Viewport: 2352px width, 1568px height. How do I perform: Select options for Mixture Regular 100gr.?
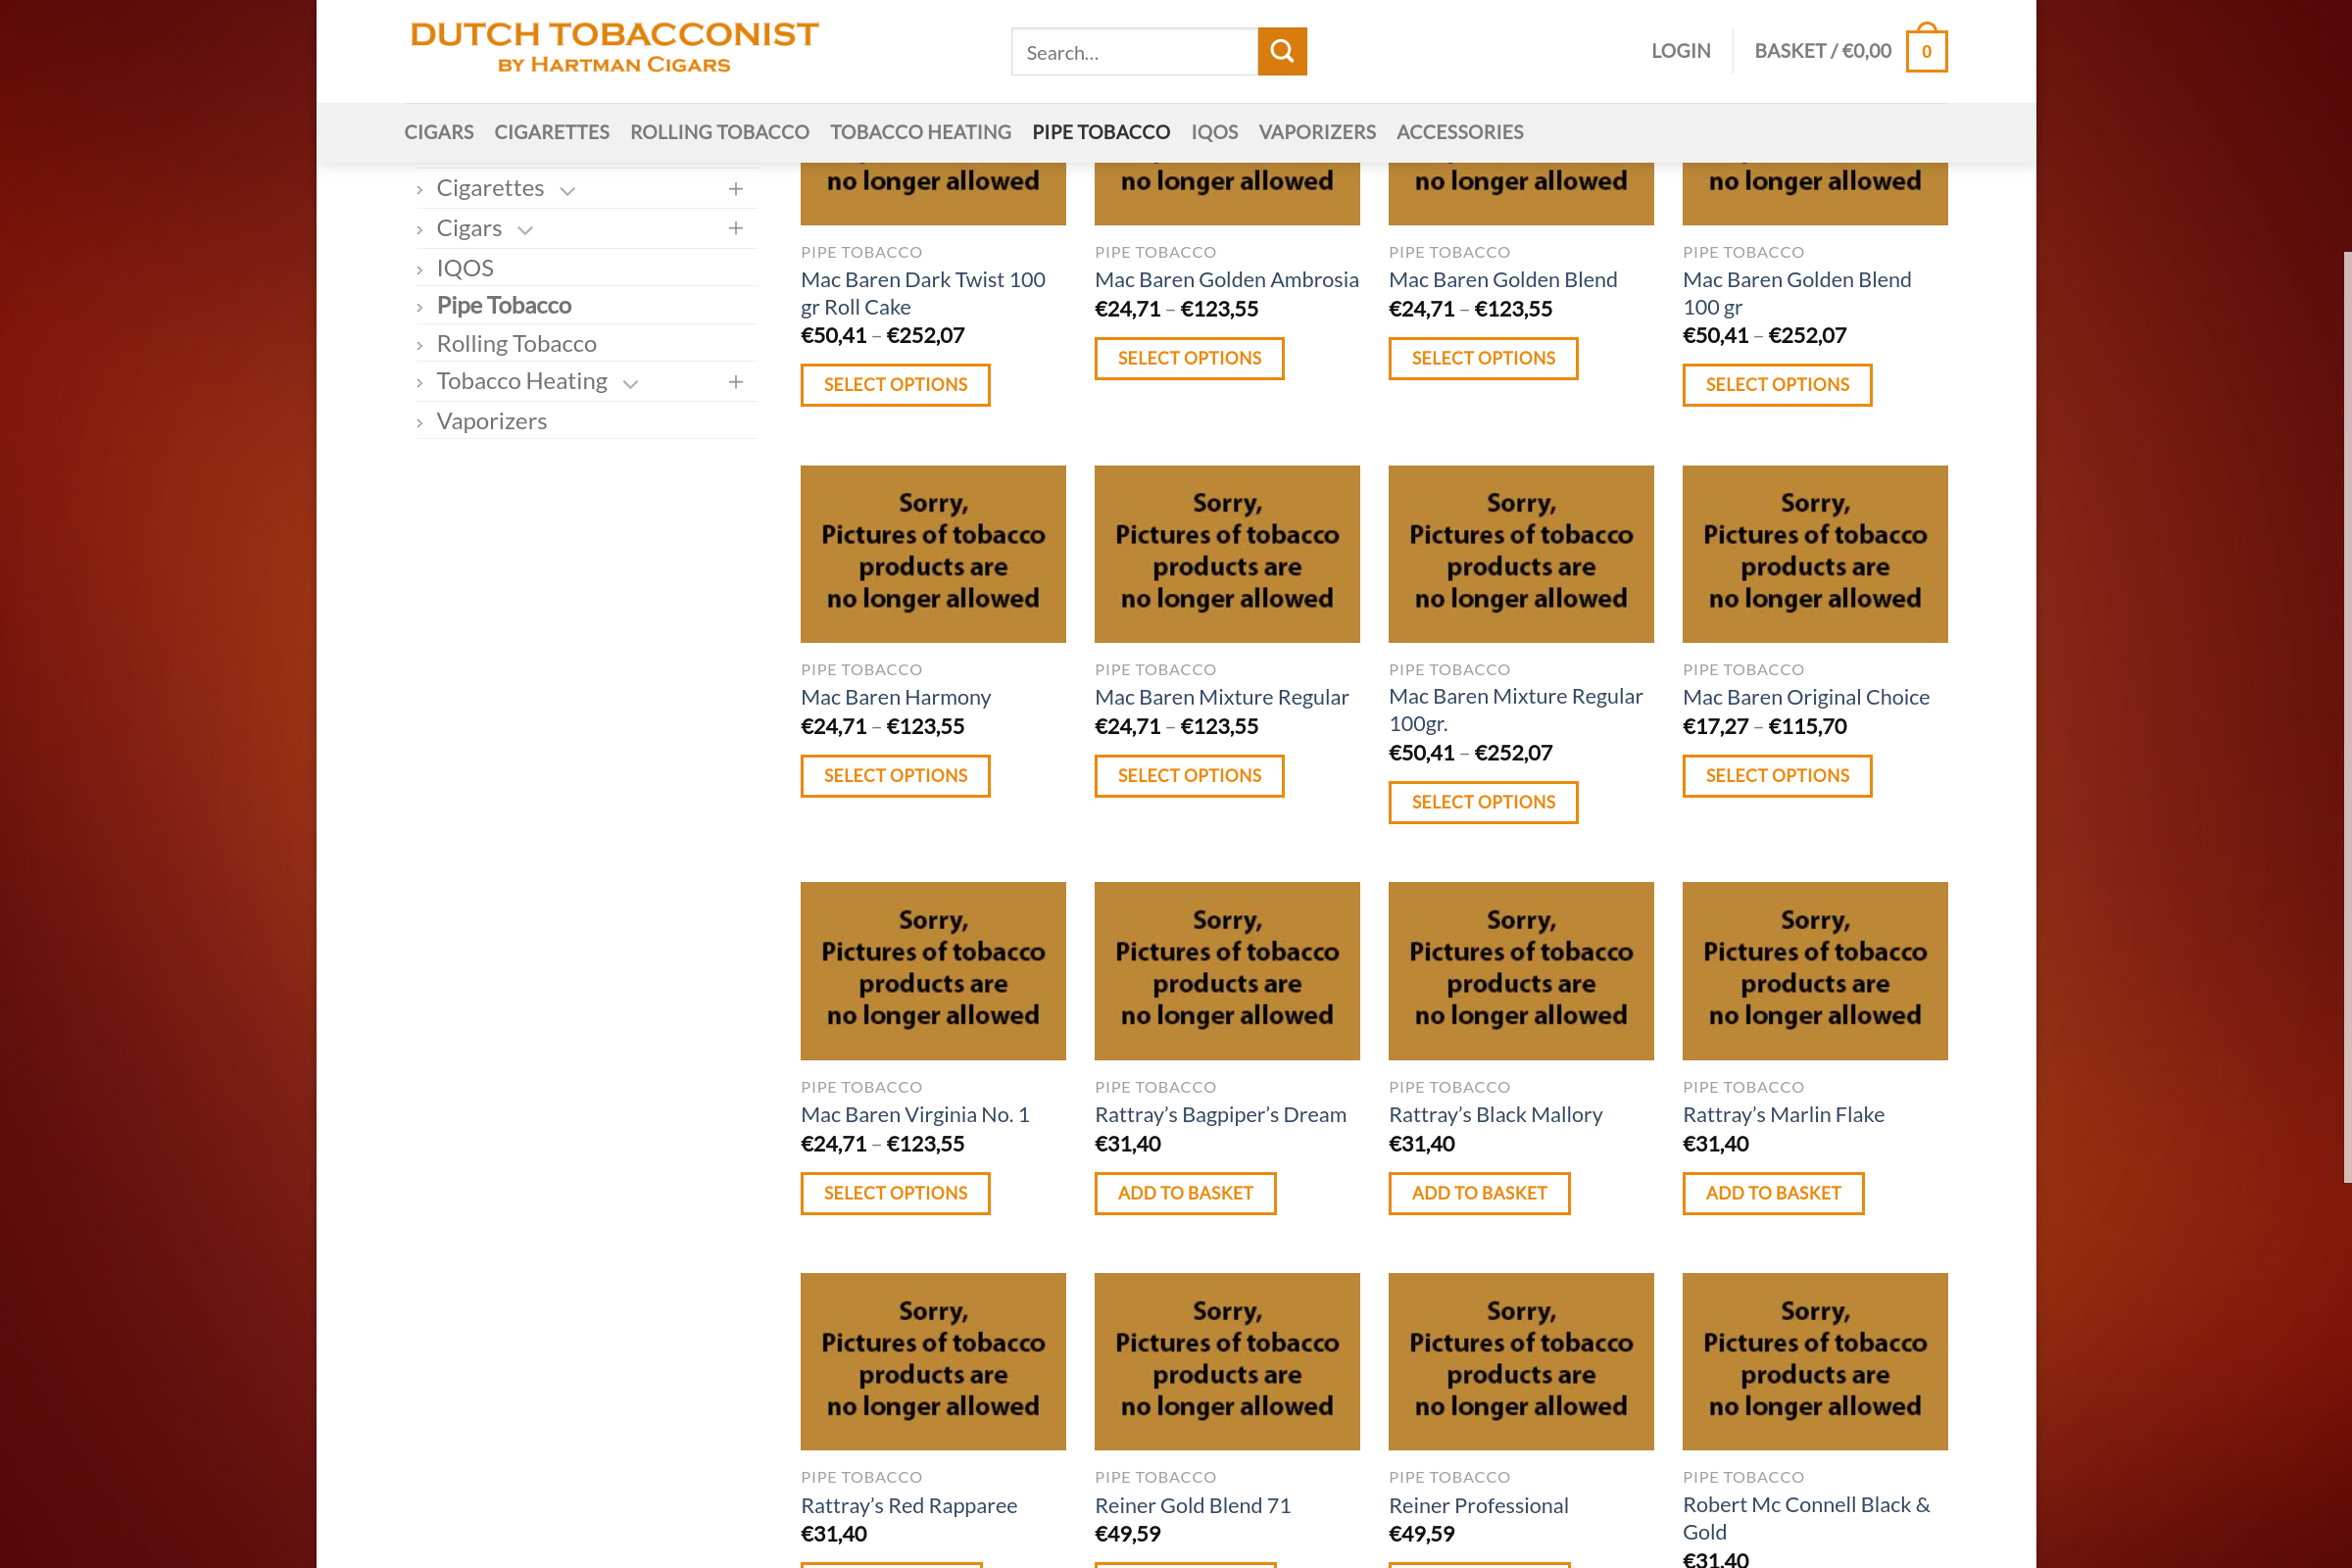(1483, 802)
